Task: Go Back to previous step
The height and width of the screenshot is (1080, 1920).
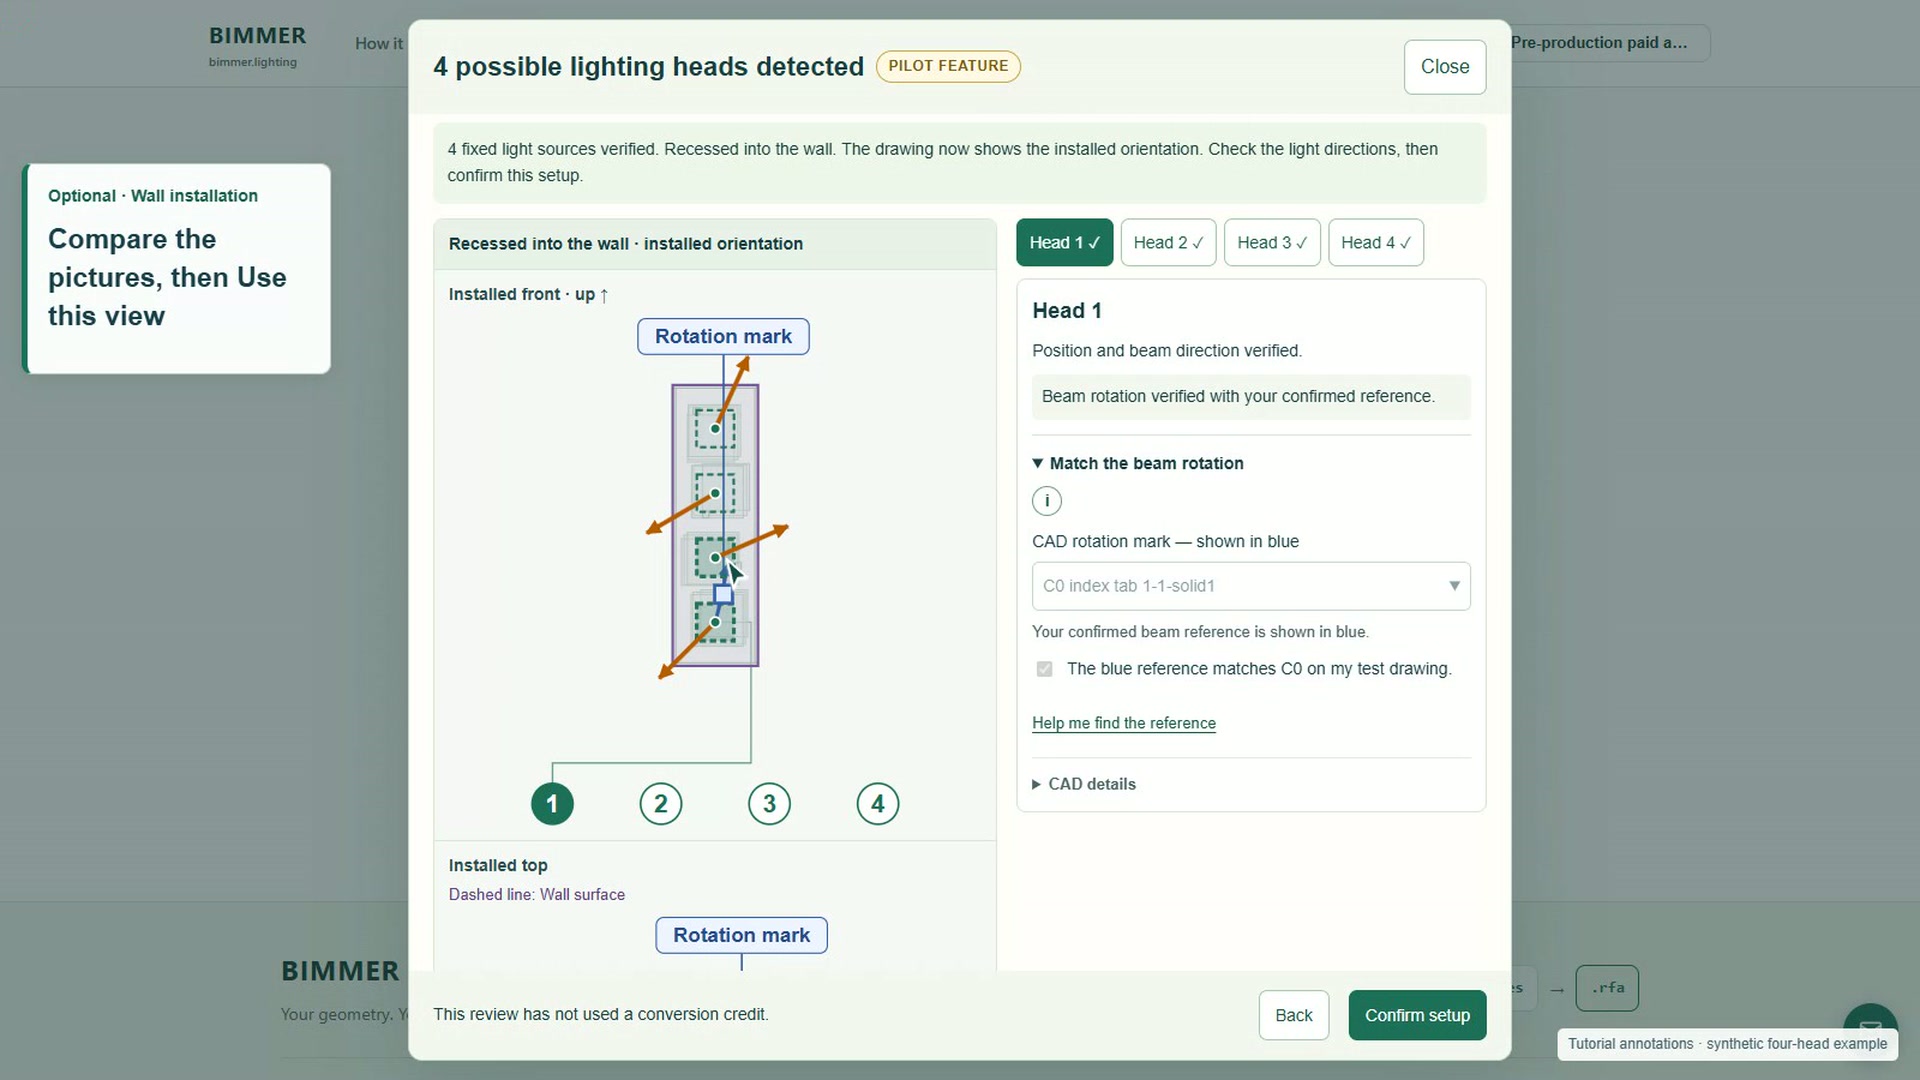Action: pyautogui.click(x=1294, y=1015)
